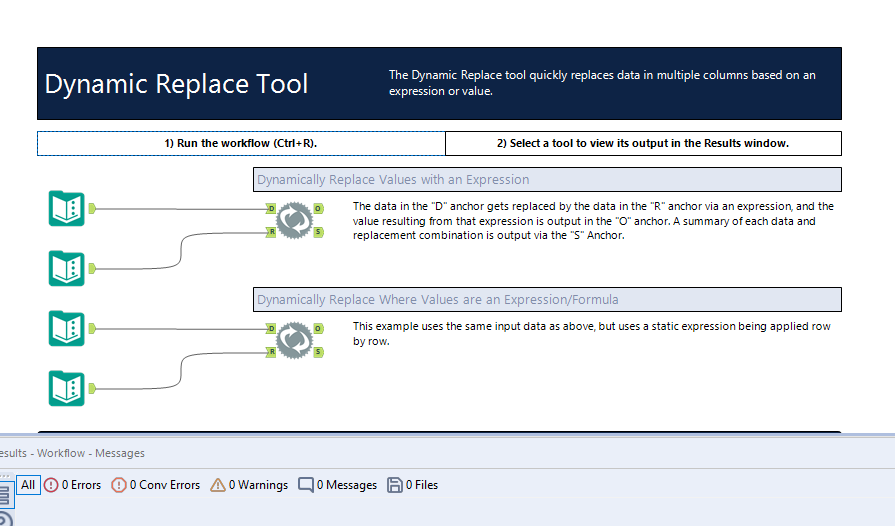Click the upper Dynamic Replace "S" output anchor
The width and height of the screenshot is (895, 526).
pos(318,232)
